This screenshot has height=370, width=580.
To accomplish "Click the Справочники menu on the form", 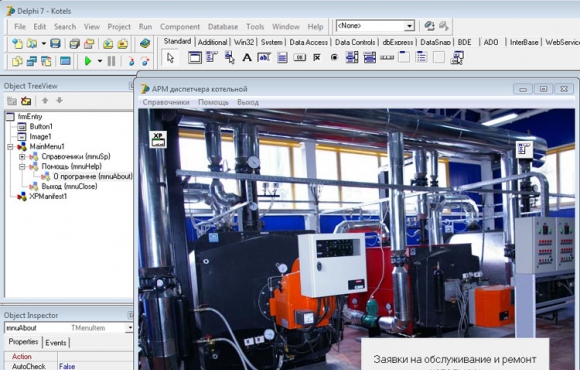I will tap(166, 102).
